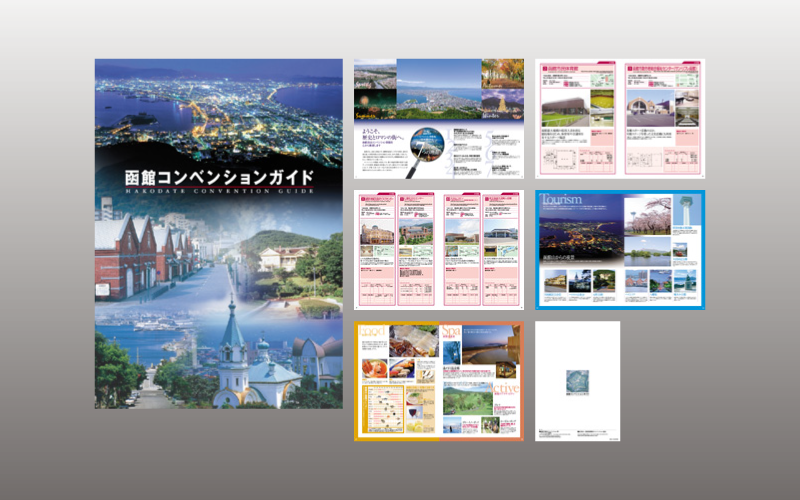
Task: Click the Active heading
Action: tap(504, 387)
